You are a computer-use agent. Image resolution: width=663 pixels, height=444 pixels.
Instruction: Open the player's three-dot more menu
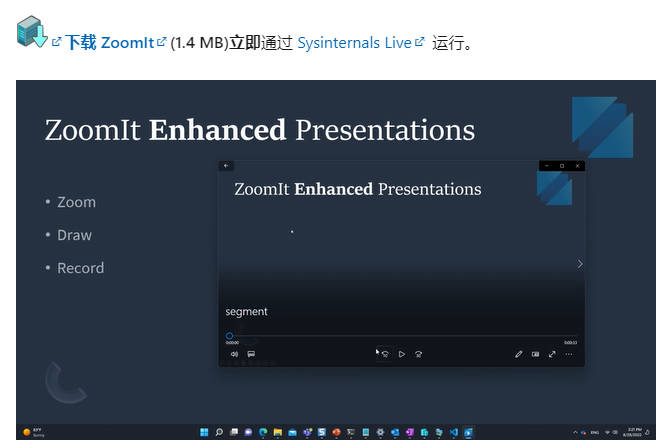(x=569, y=354)
